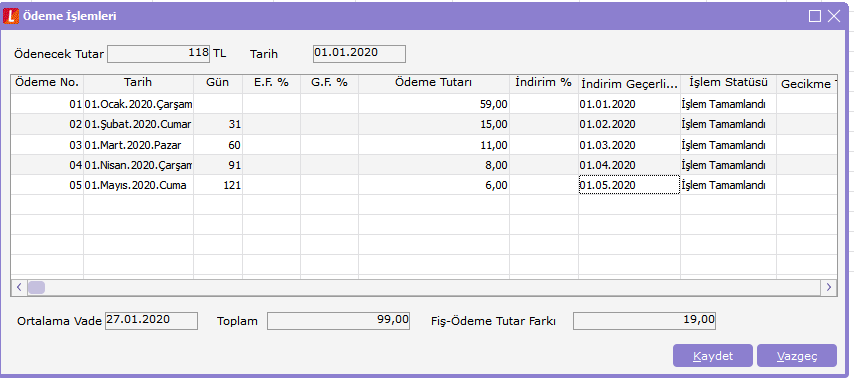
Task: Close the Ödeme İşlemleri window
Action: click(x=834, y=16)
